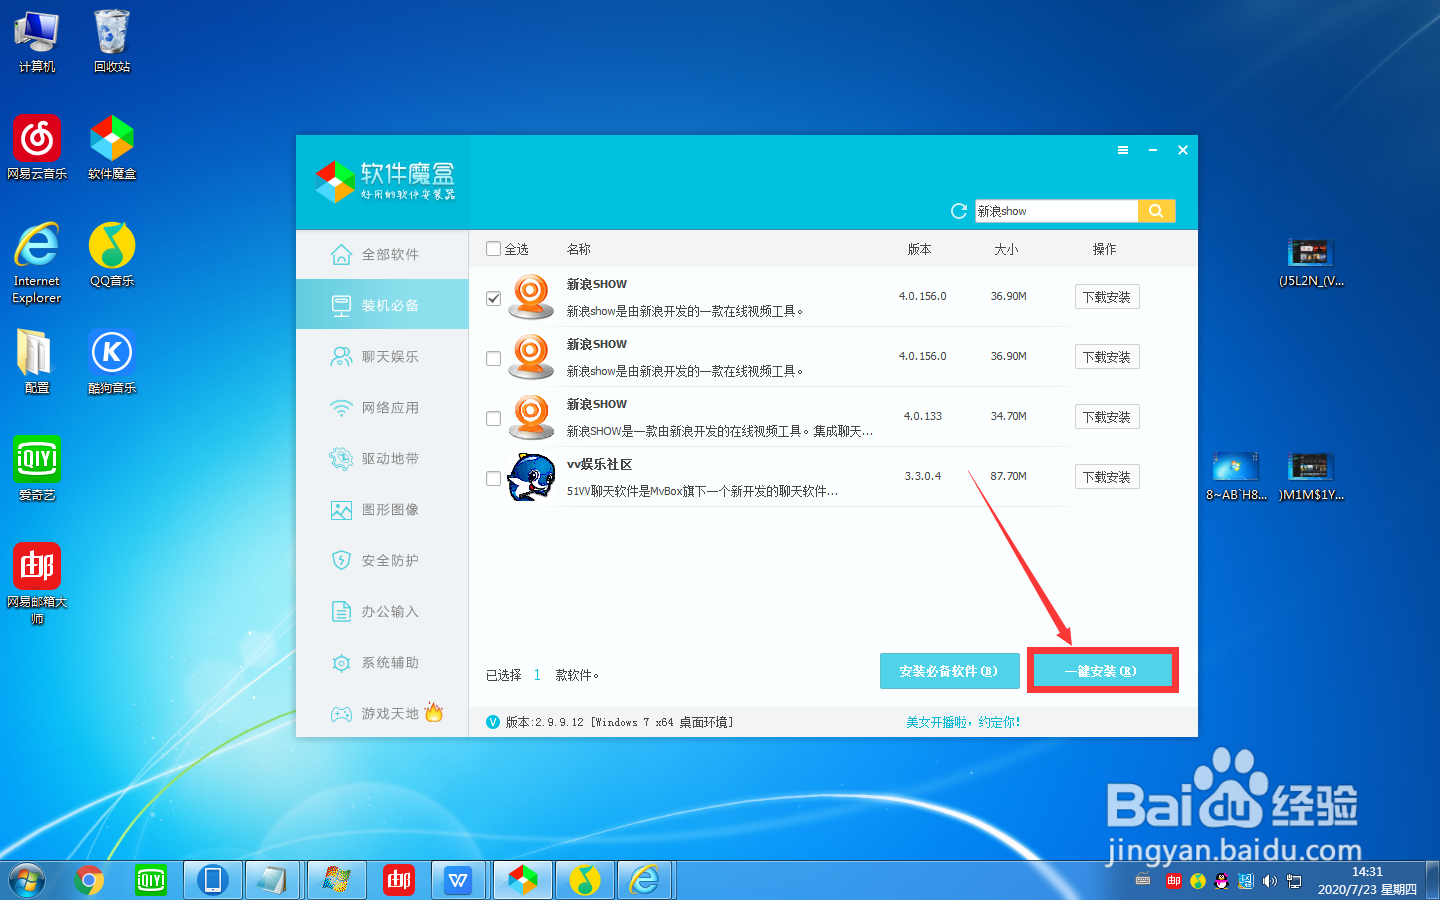Click the refresh icon beside search box

(958, 211)
